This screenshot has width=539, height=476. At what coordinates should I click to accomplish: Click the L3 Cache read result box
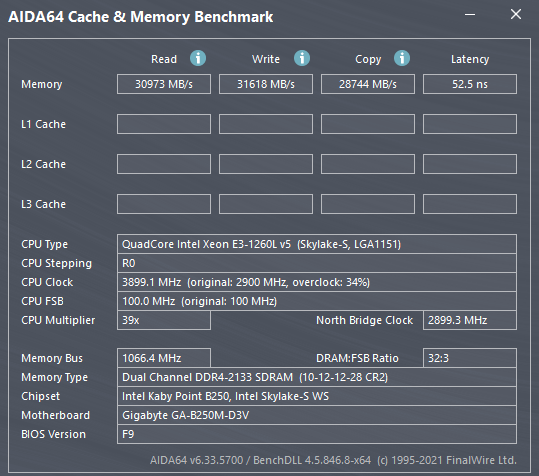click(164, 204)
